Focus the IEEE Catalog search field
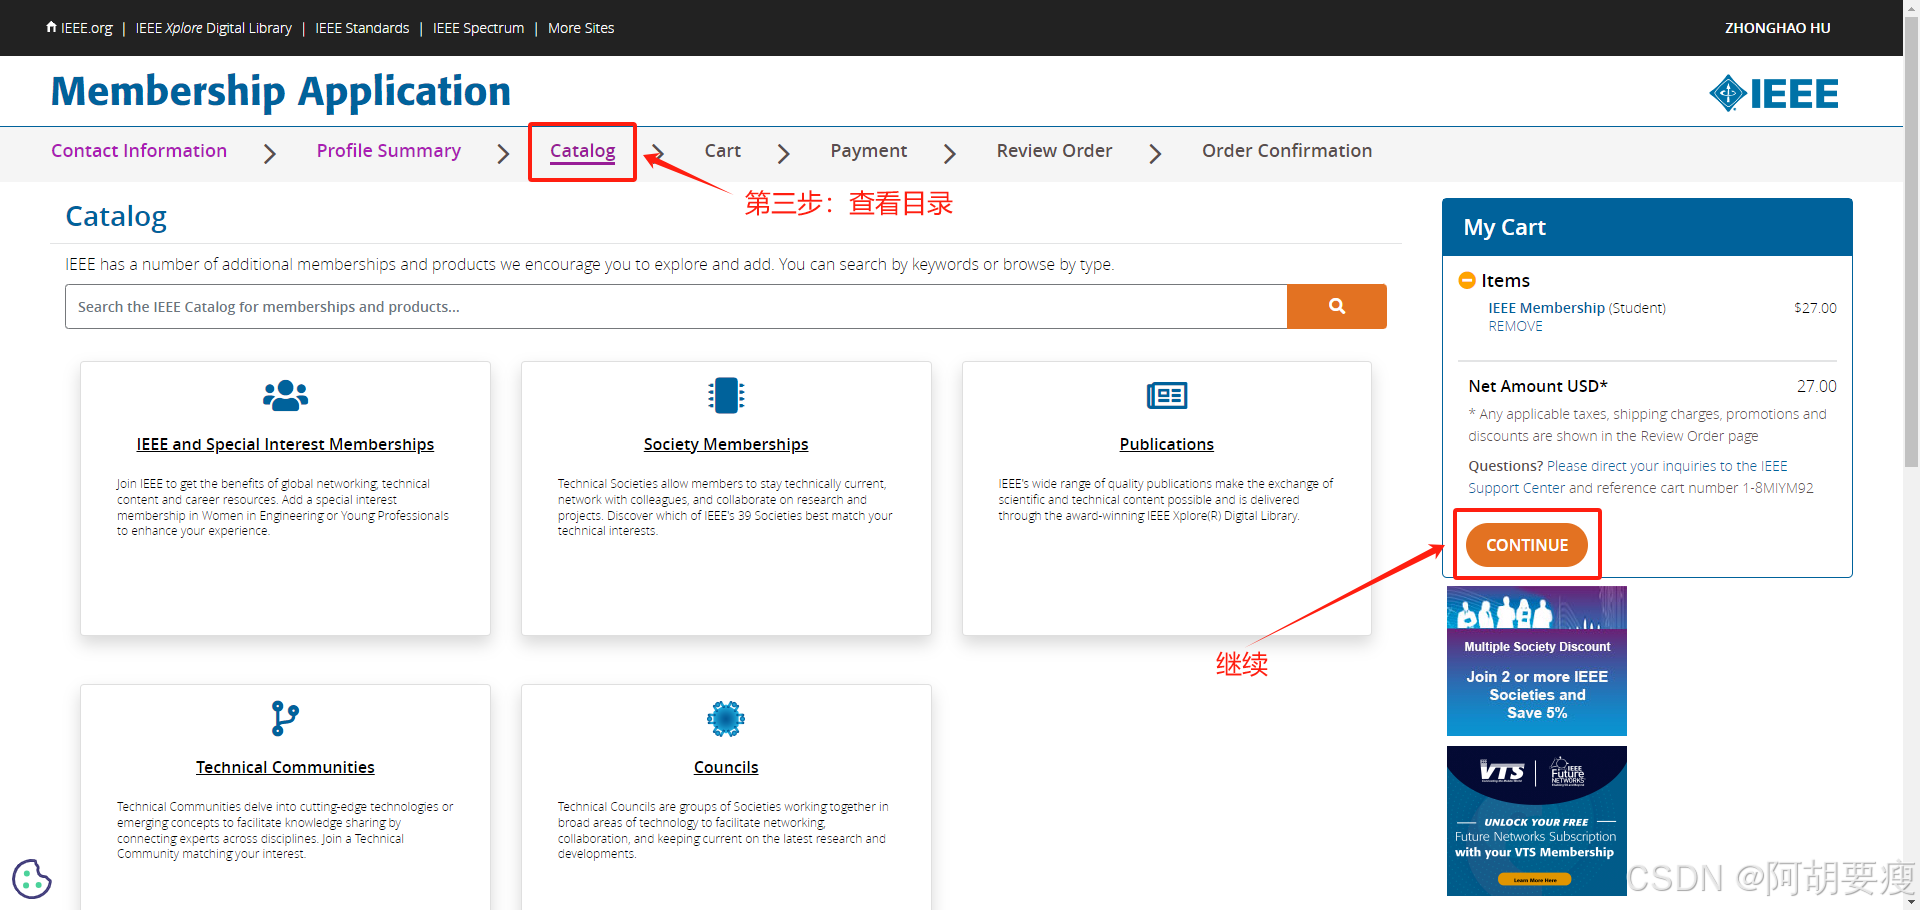This screenshot has width=1920, height=910. point(676,306)
